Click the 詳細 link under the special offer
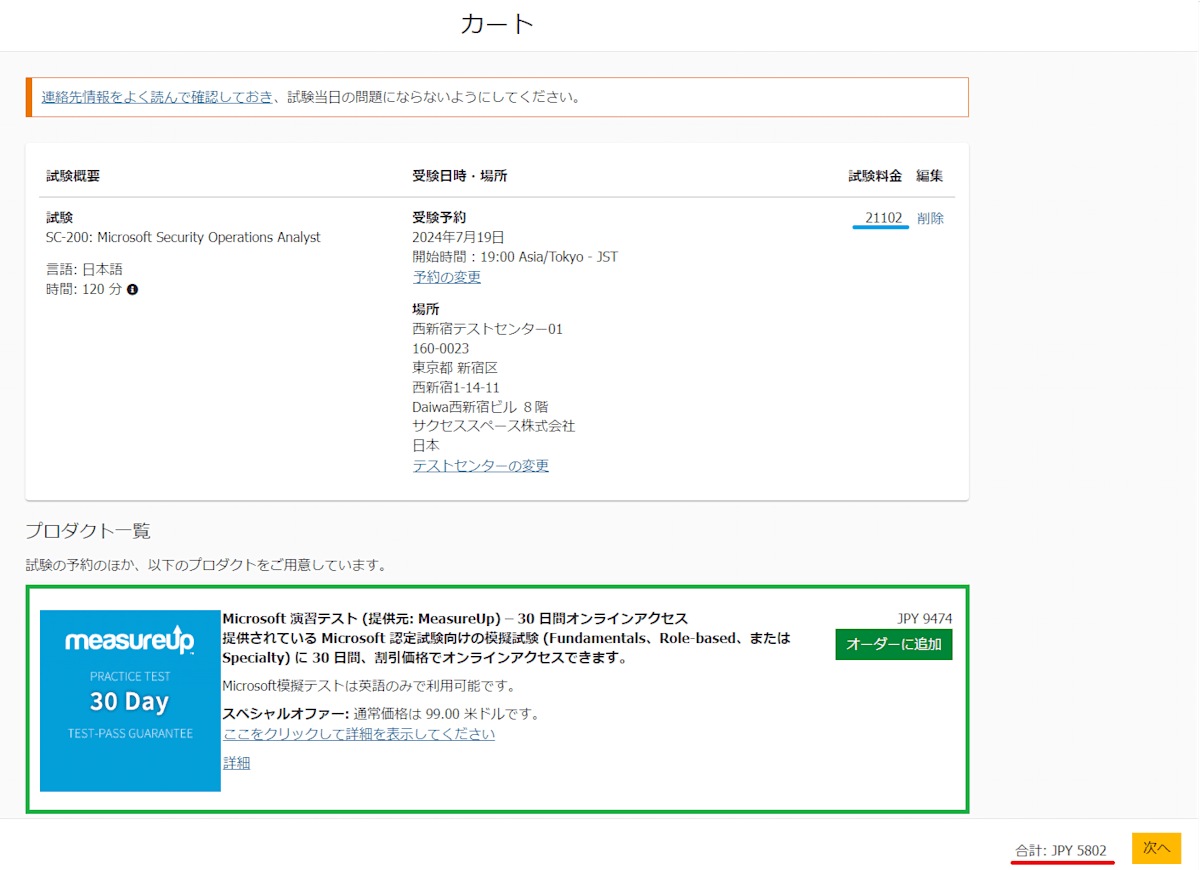Screen dimensions: 1200x870 [x=236, y=763]
